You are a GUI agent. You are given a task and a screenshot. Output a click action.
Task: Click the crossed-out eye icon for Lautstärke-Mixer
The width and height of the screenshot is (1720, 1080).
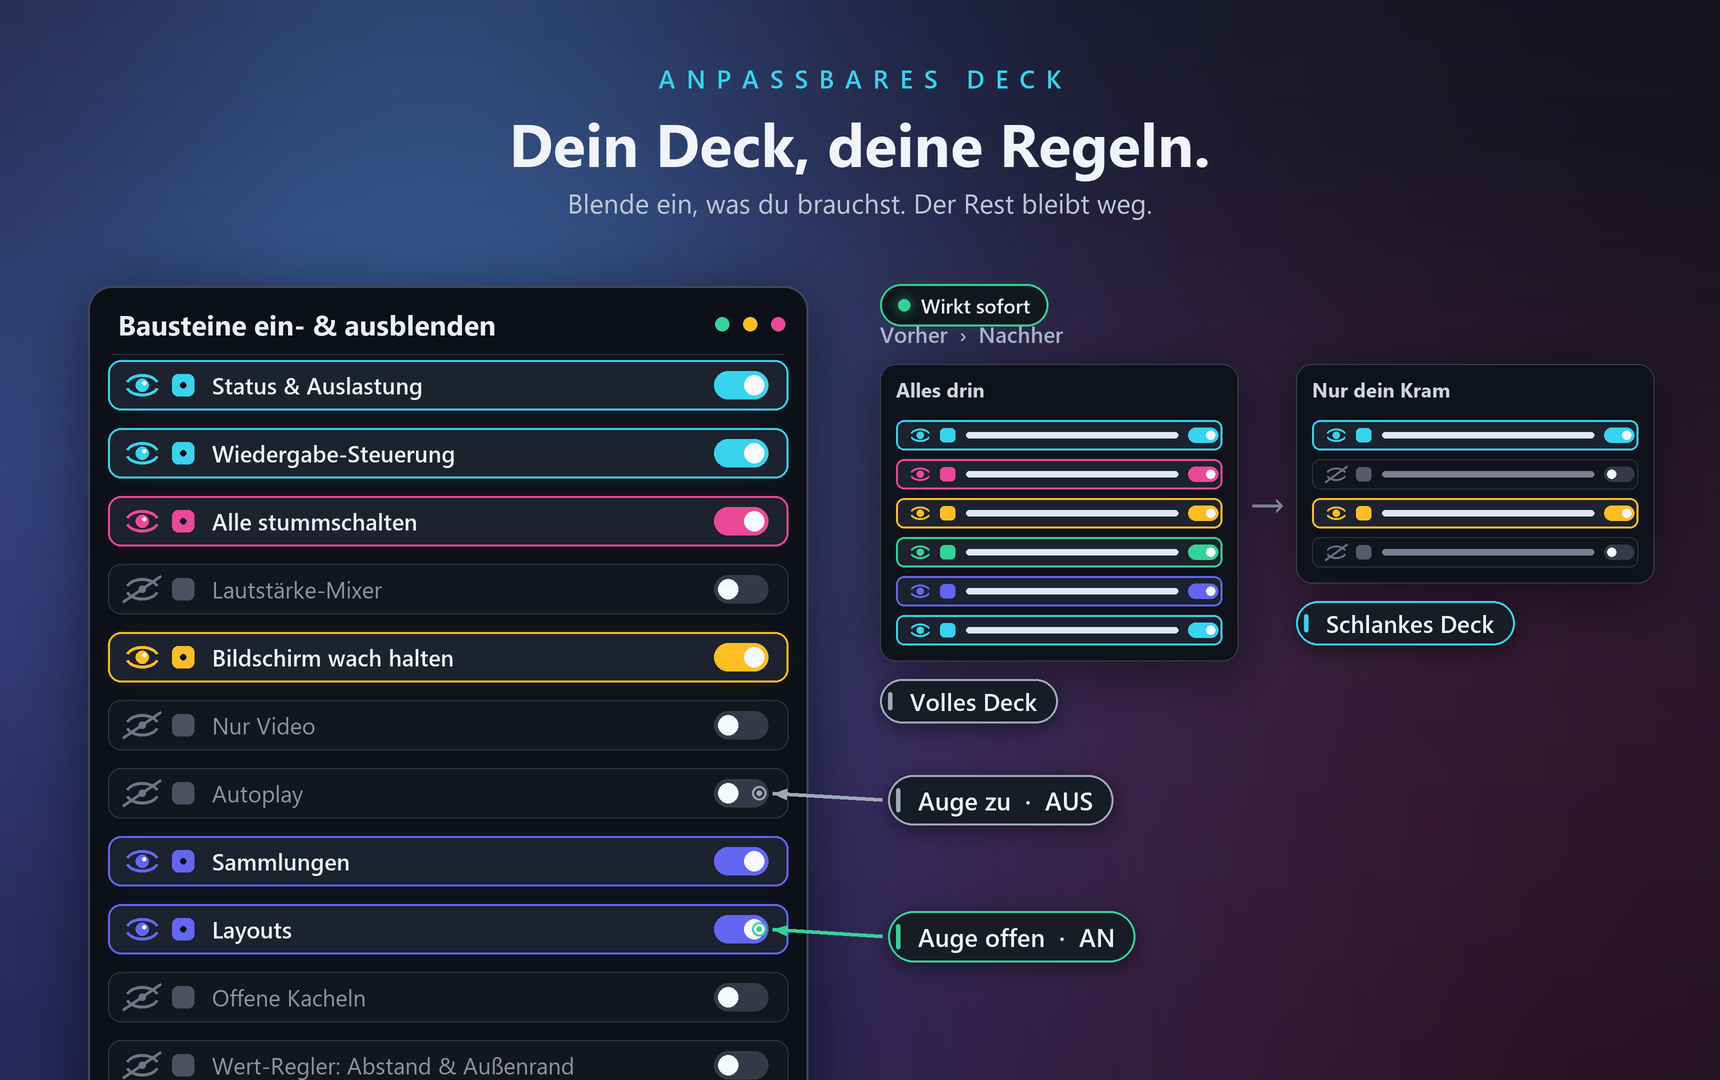pos(142,590)
